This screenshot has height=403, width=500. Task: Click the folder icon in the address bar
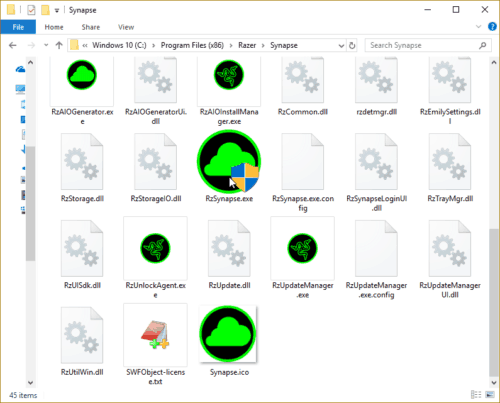(x=75, y=45)
